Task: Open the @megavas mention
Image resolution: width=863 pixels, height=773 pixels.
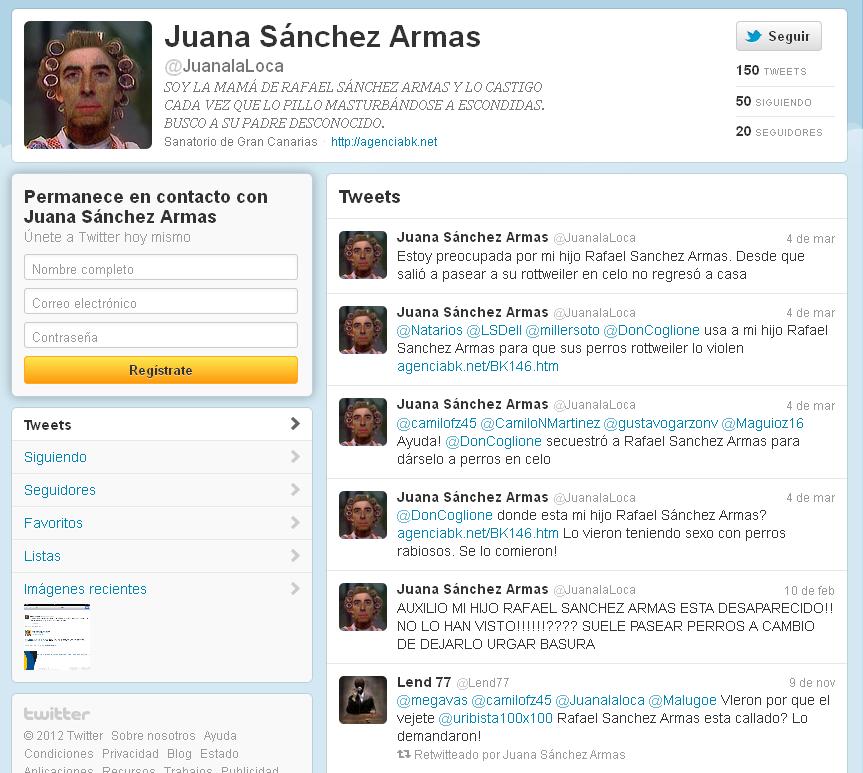Action: (432, 700)
